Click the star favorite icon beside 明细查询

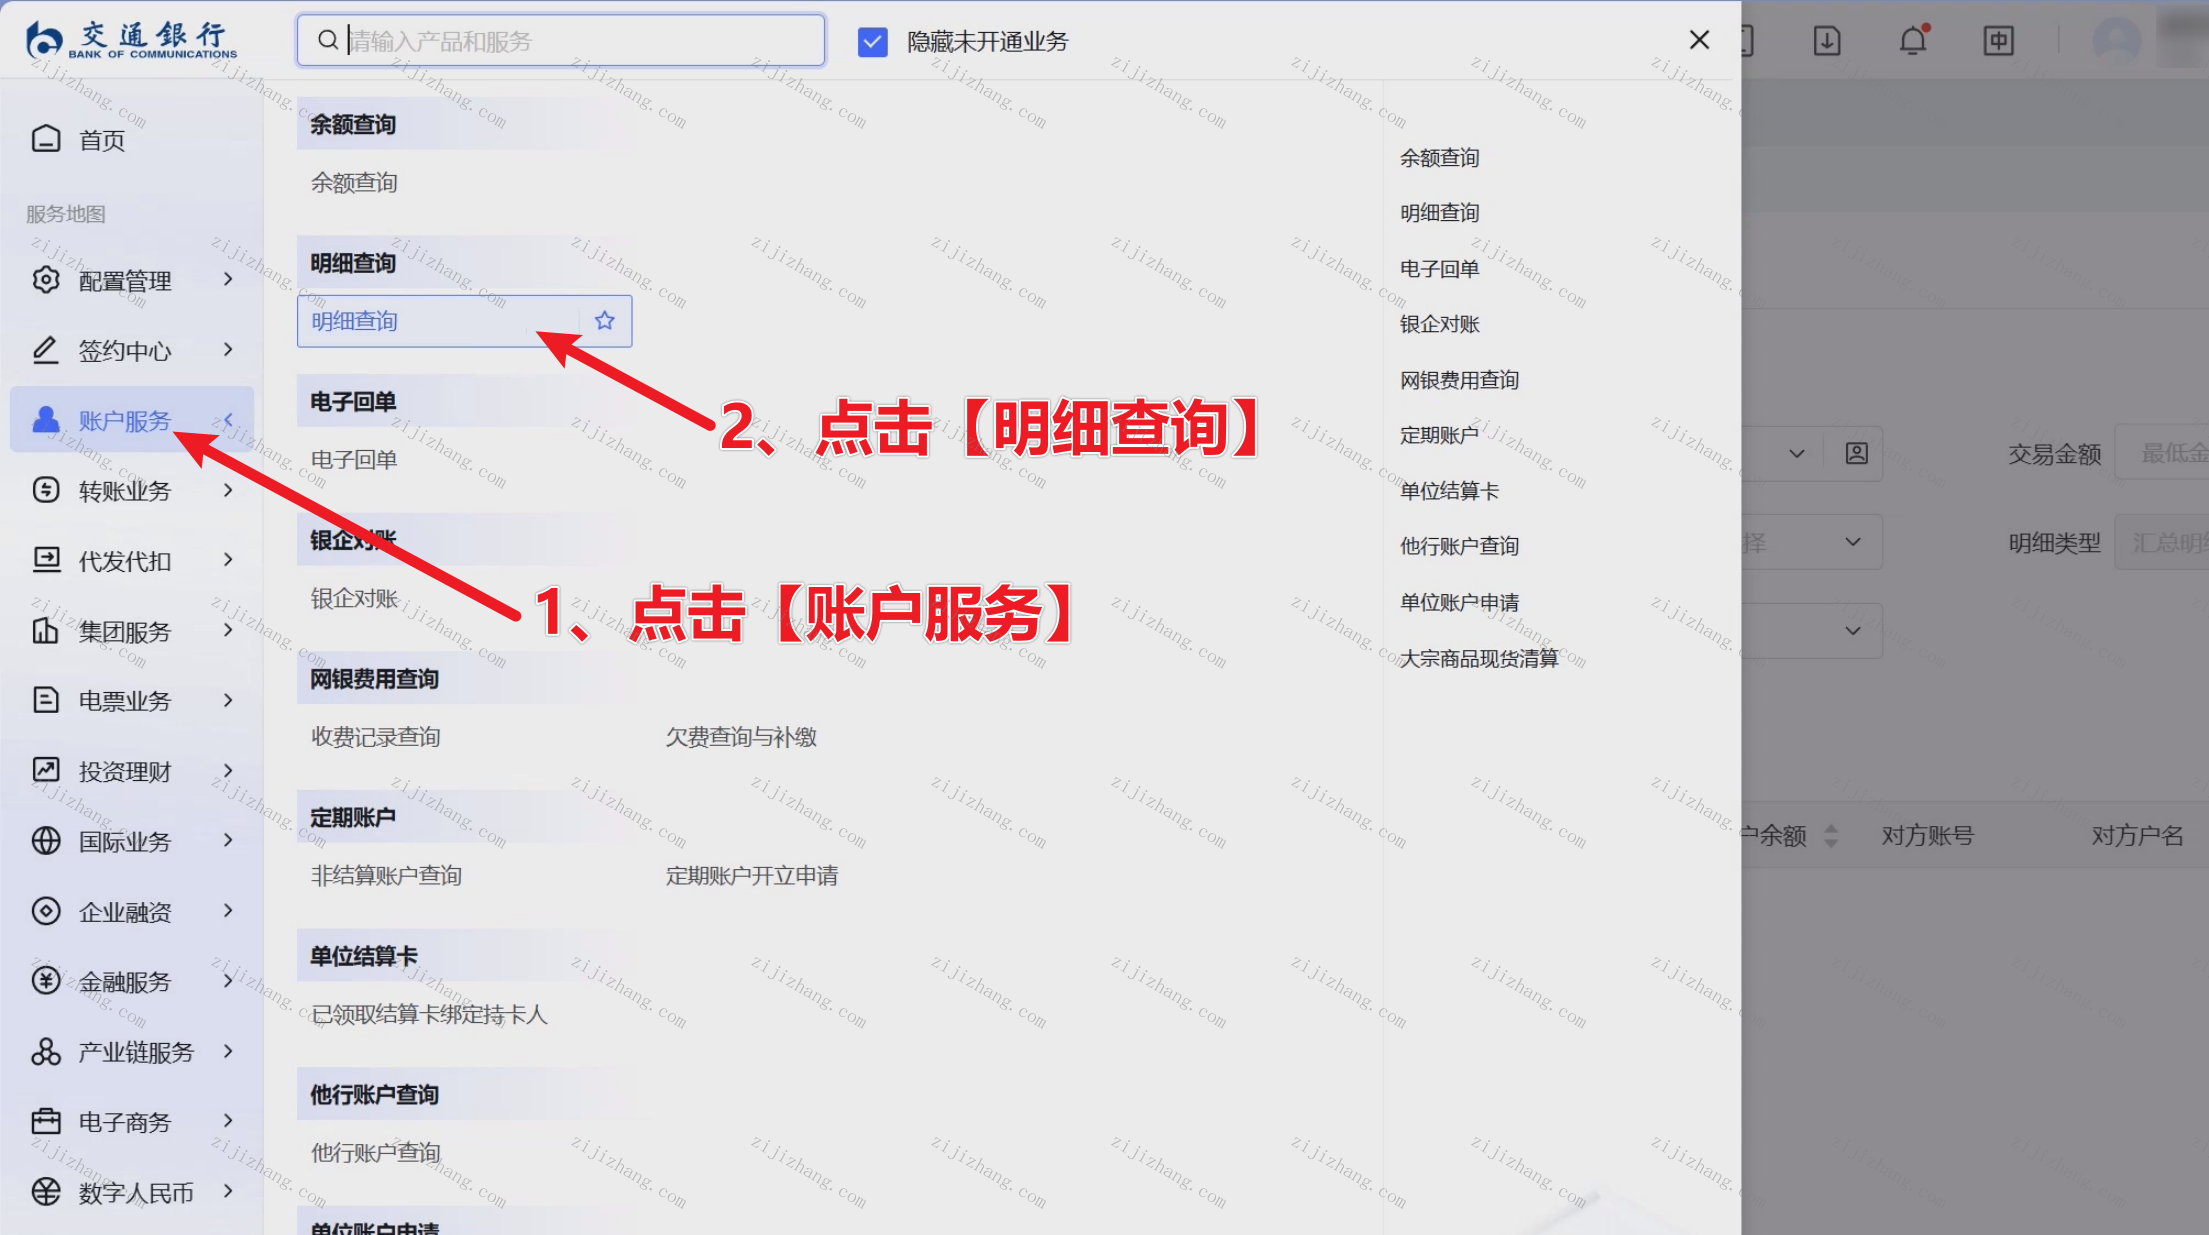(604, 321)
